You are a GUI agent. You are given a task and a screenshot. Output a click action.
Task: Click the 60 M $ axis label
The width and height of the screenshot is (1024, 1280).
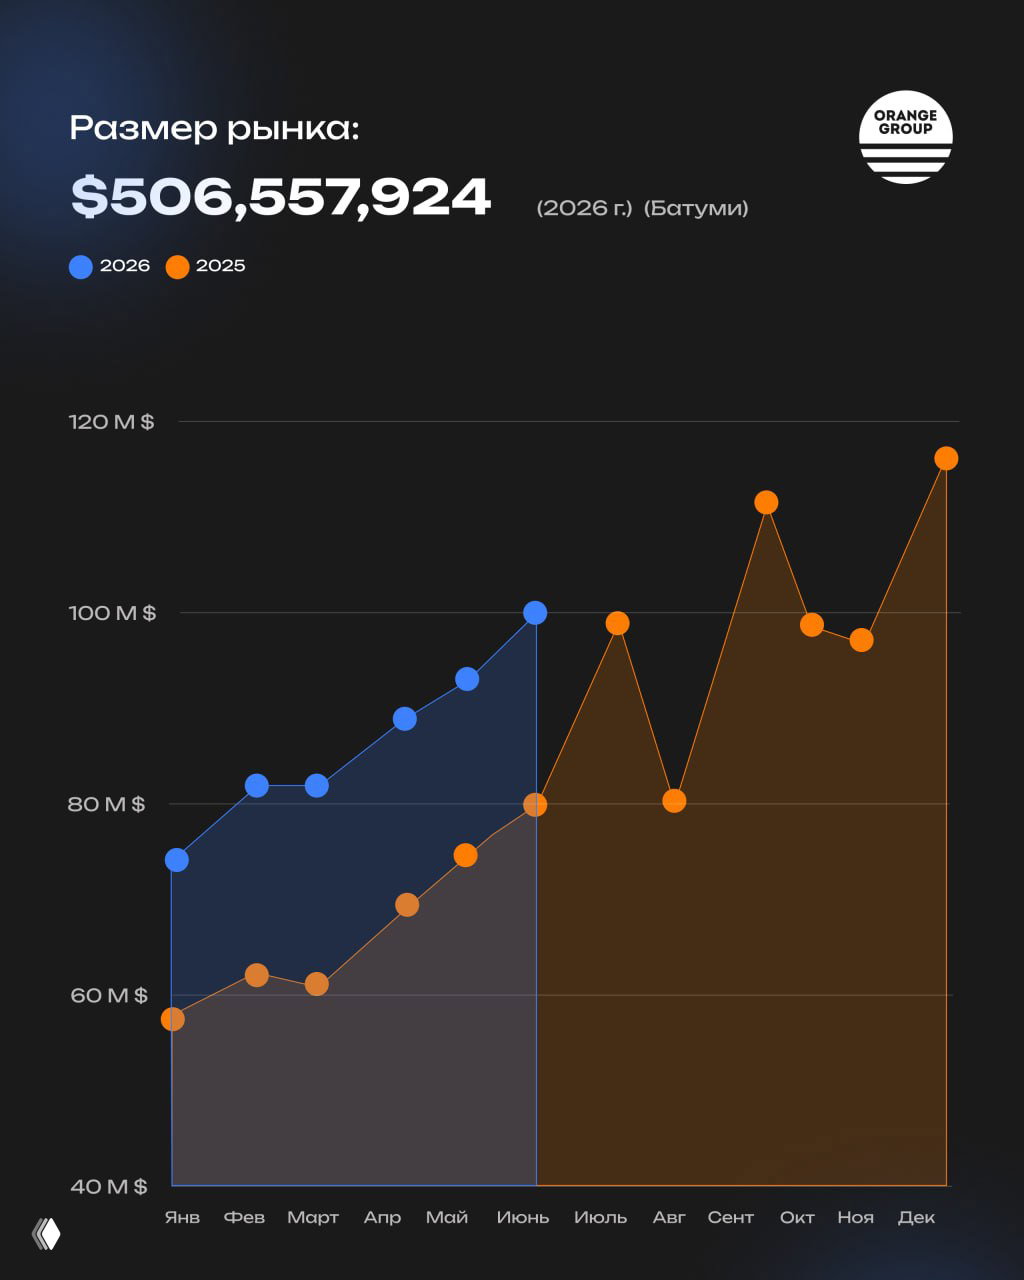click(108, 995)
